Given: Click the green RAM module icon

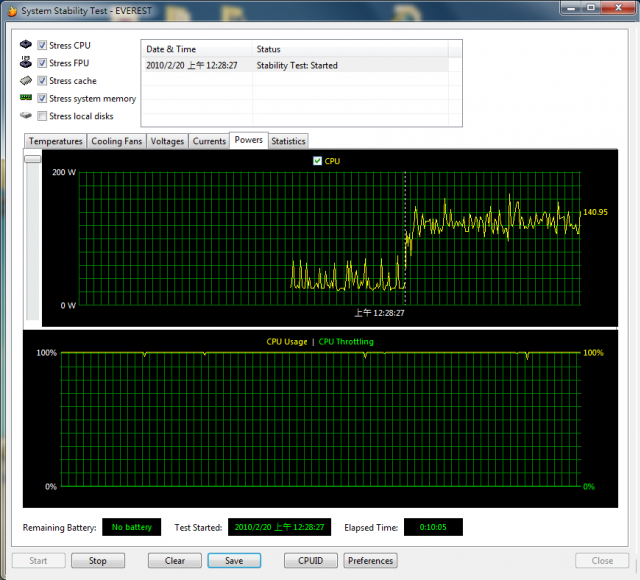Looking at the screenshot, I should [26, 97].
